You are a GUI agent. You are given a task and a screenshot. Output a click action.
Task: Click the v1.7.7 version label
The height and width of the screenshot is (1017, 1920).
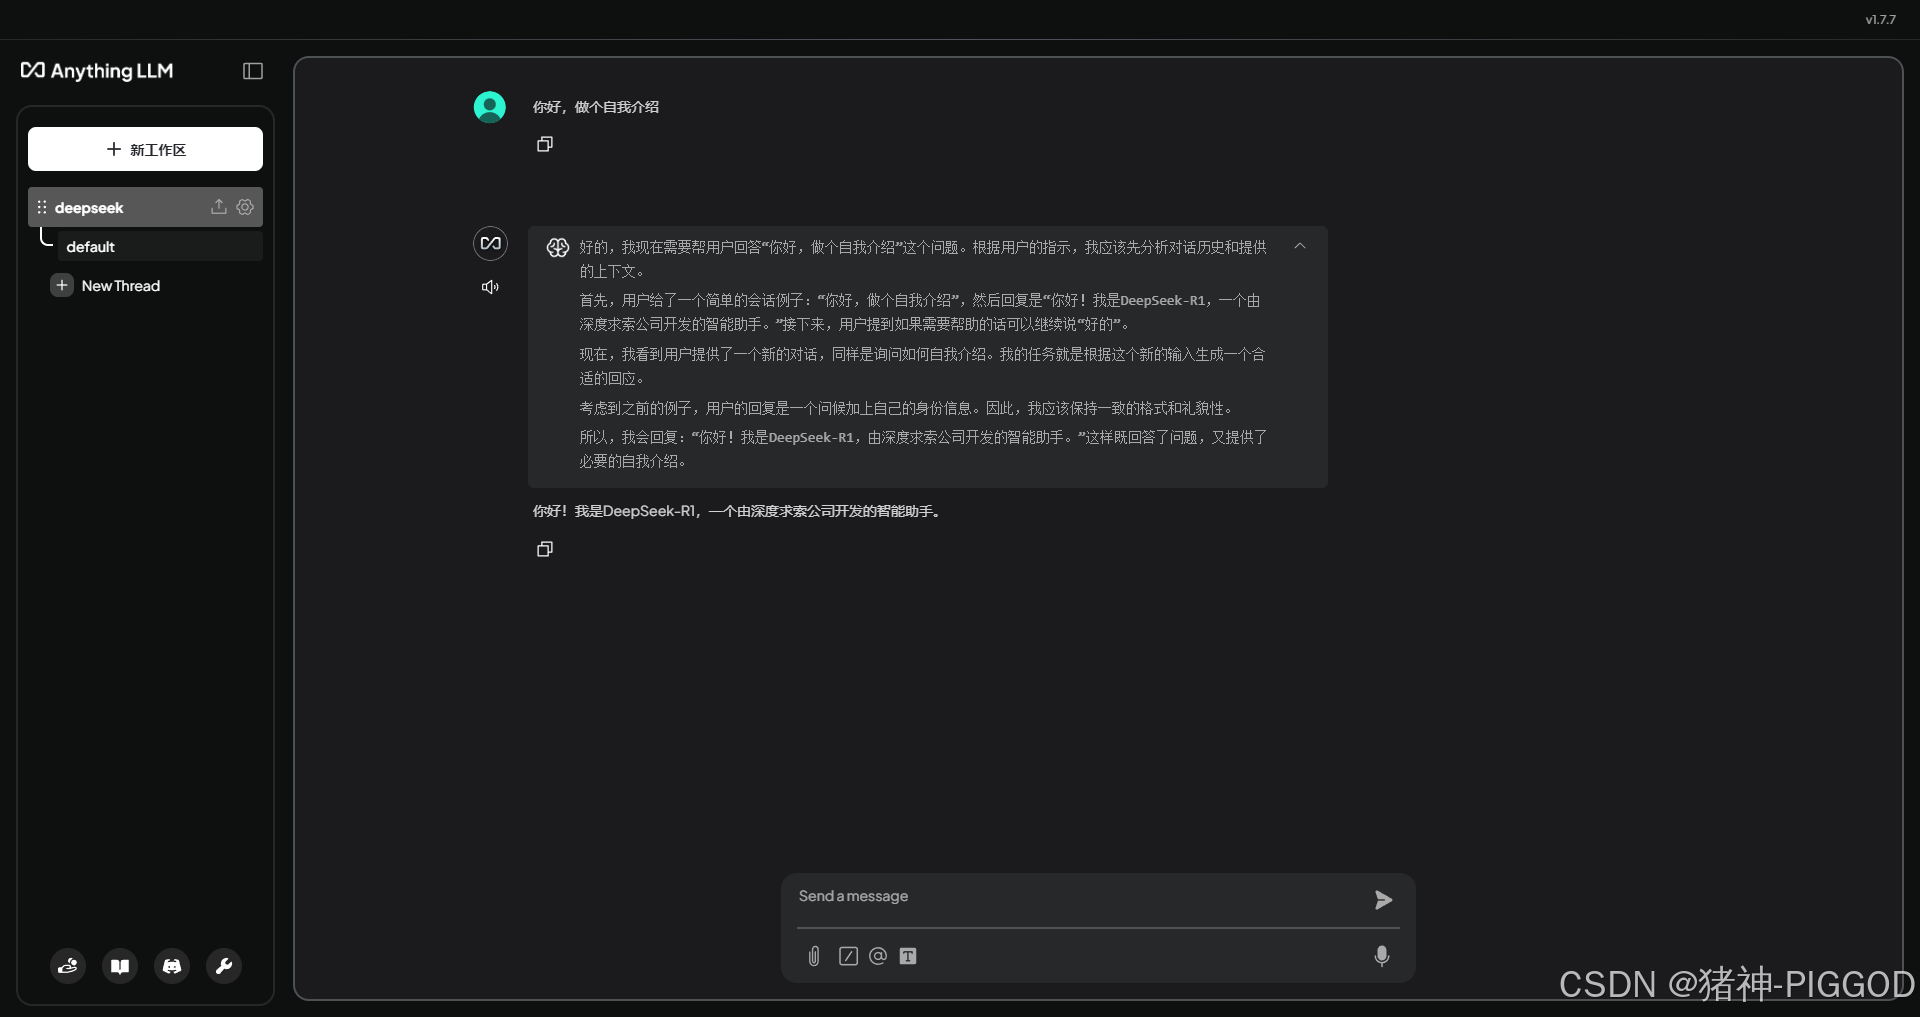pos(1880,19)
